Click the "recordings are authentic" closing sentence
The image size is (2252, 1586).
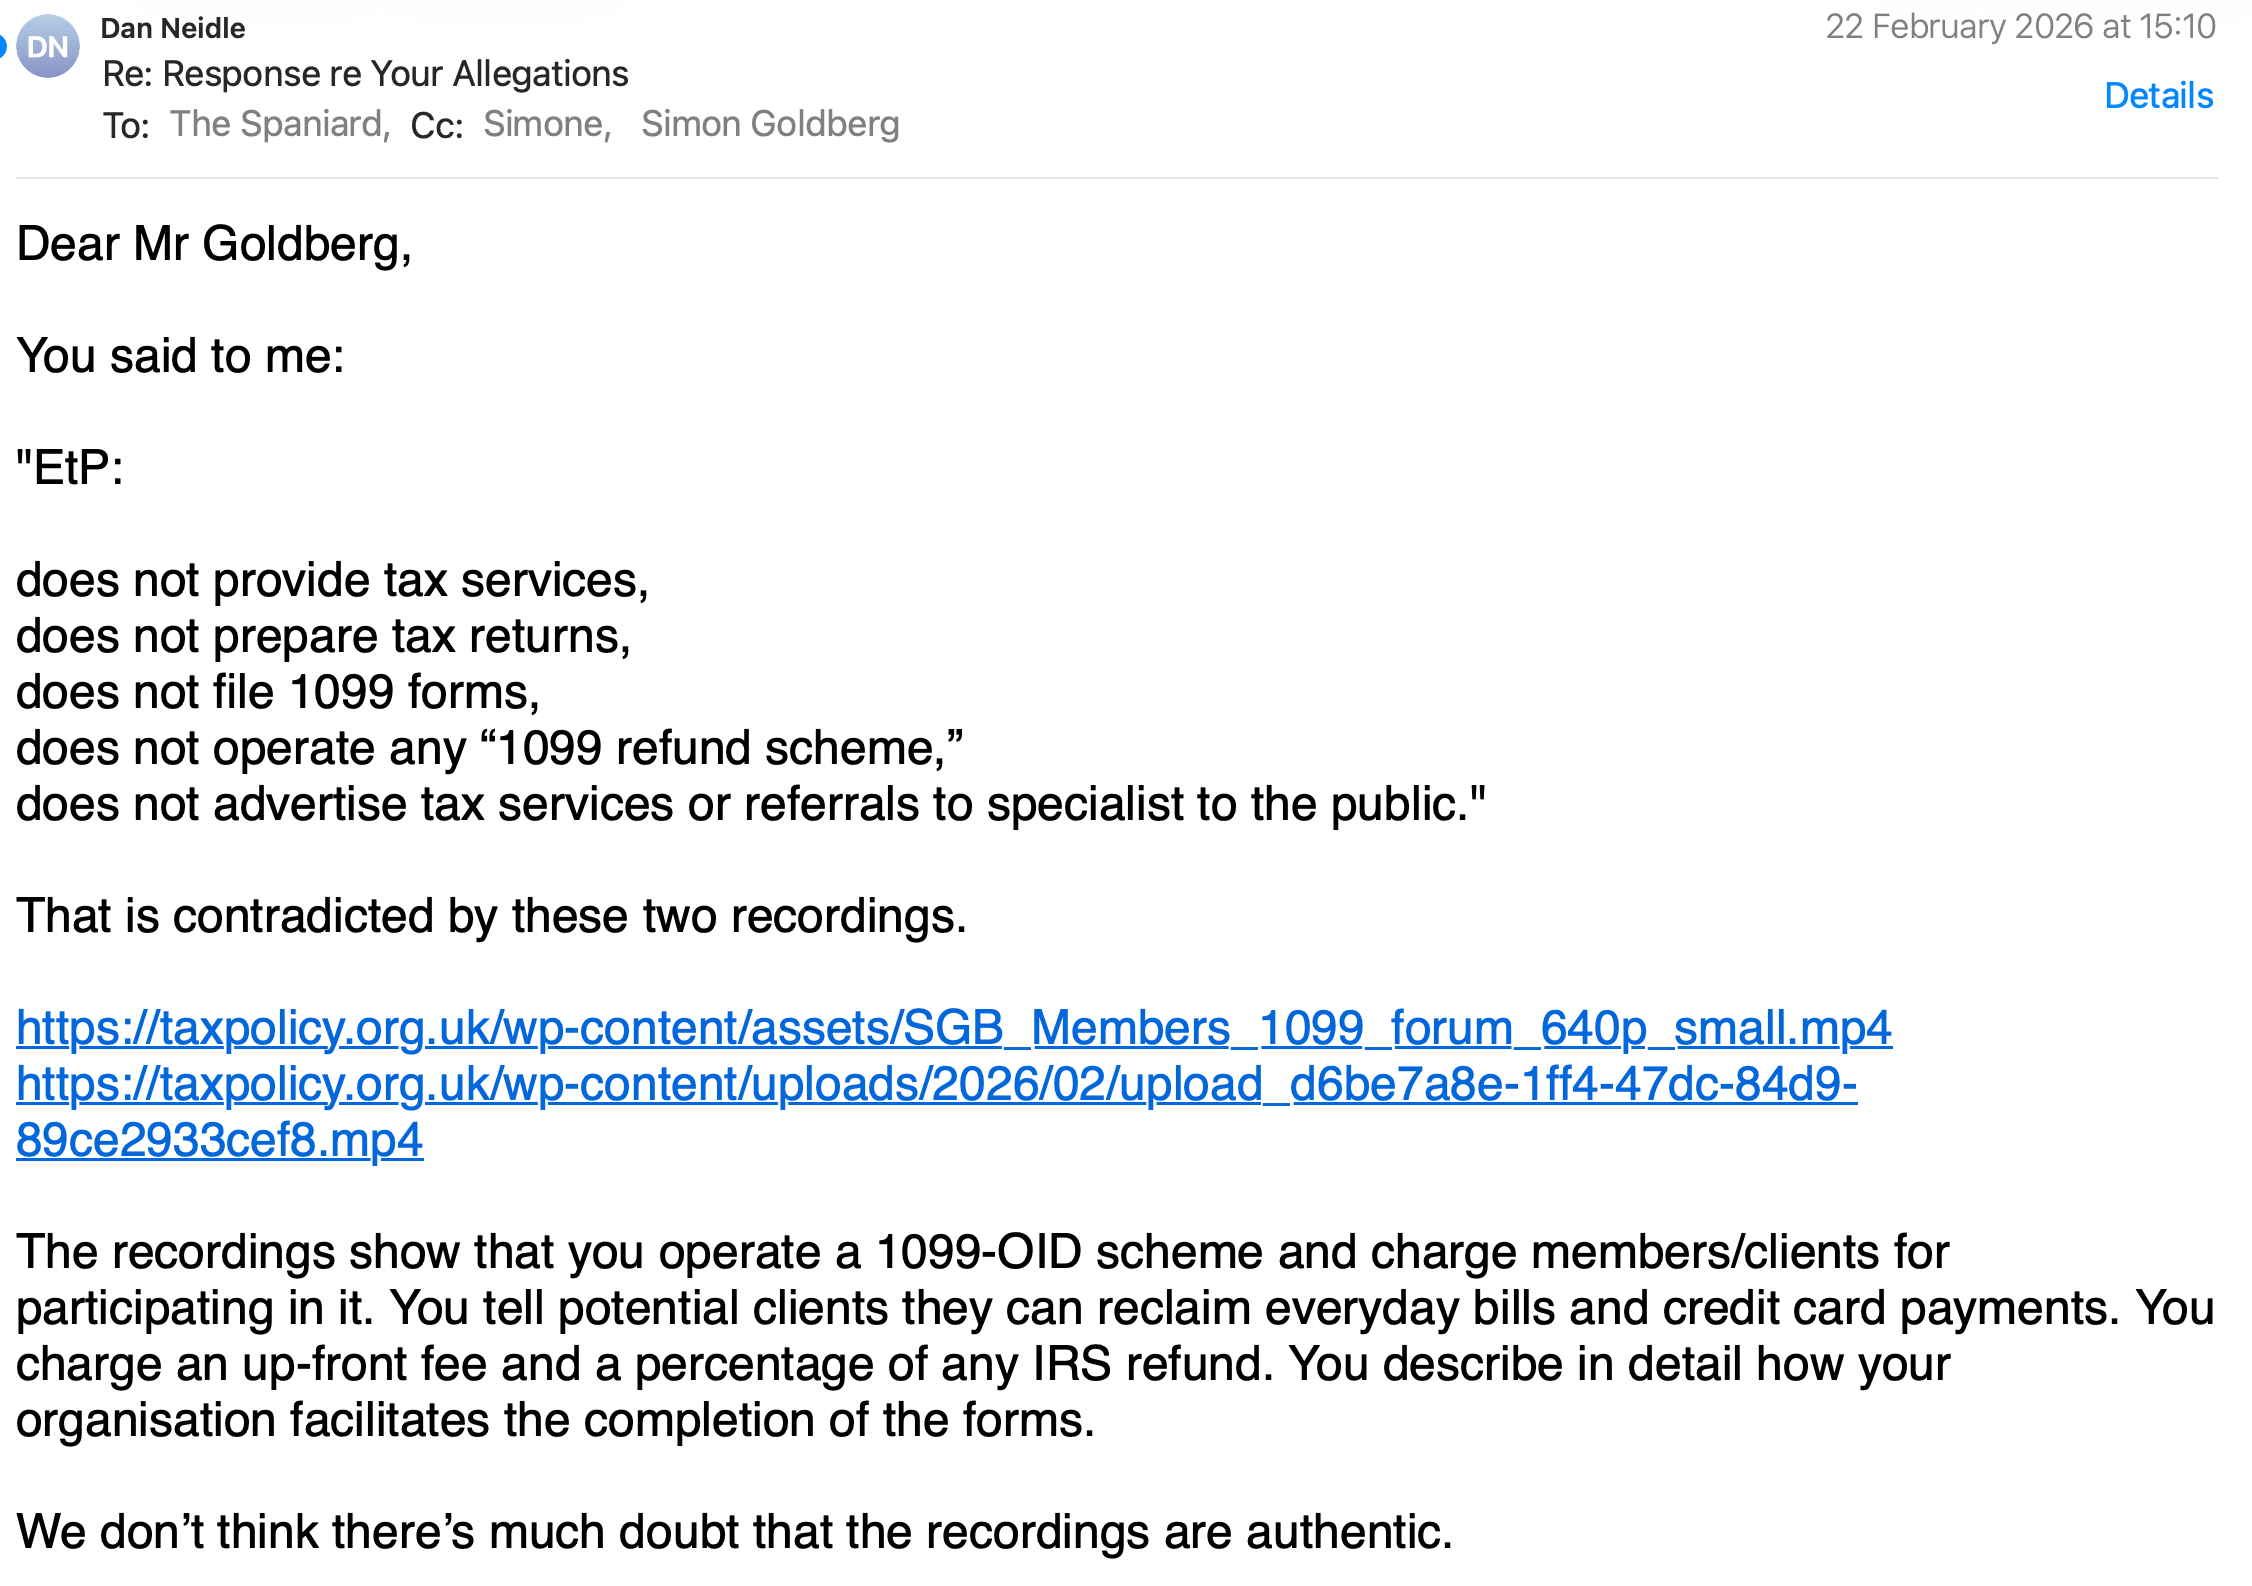(734, 1532)
